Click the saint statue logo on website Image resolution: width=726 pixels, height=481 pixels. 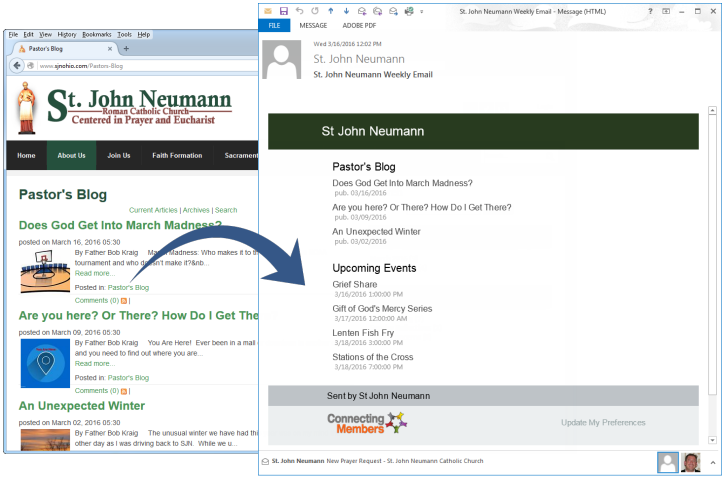tap(26, 108)
